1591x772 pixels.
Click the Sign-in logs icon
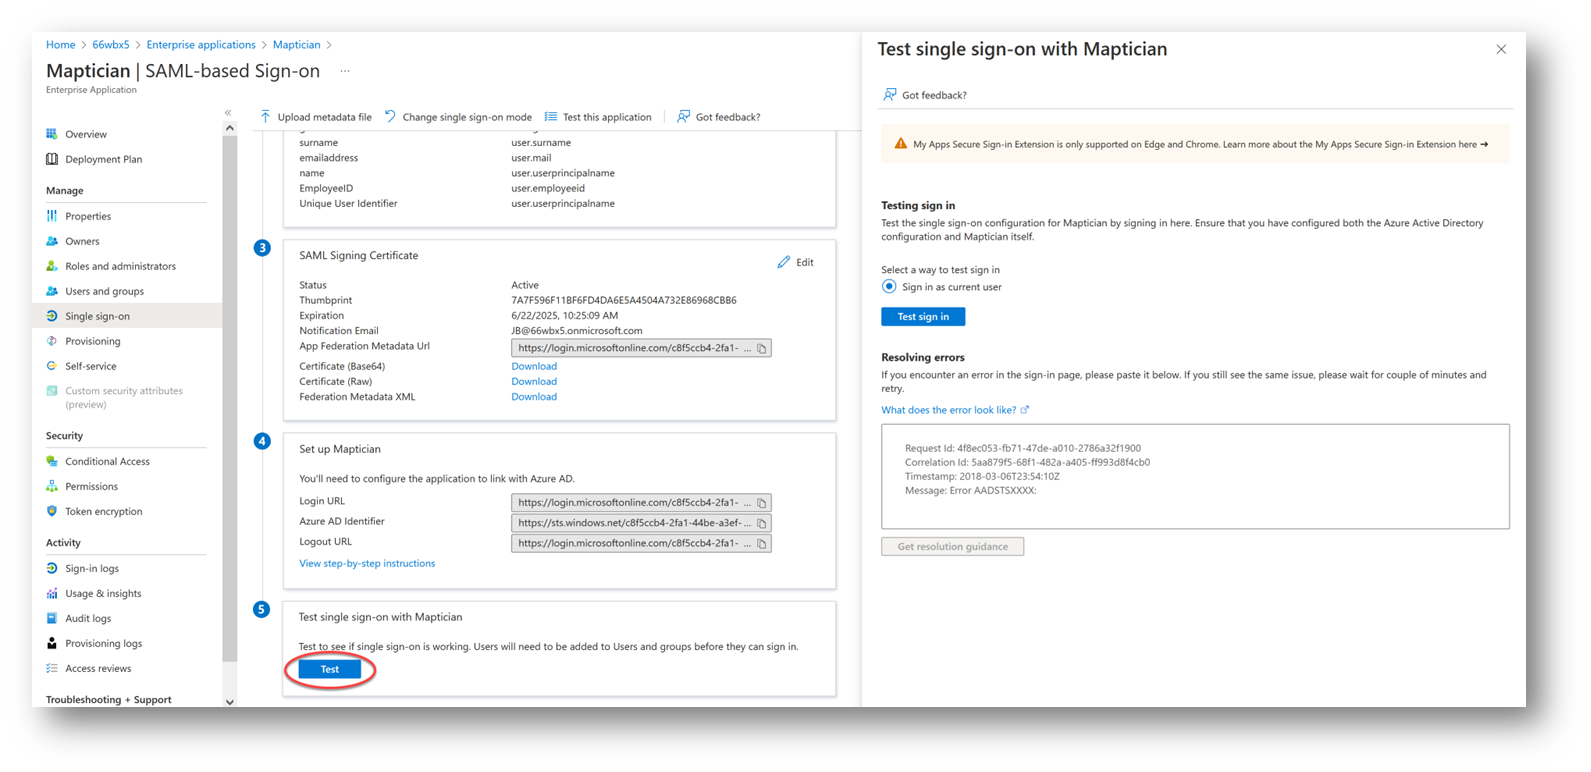(52, 568)
